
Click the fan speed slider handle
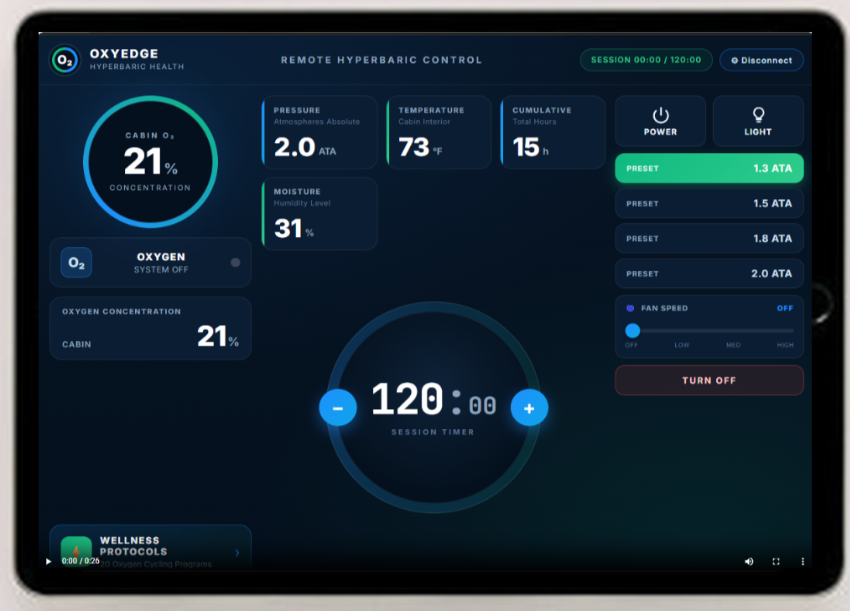pyautogui.click(x=632, y=330)
